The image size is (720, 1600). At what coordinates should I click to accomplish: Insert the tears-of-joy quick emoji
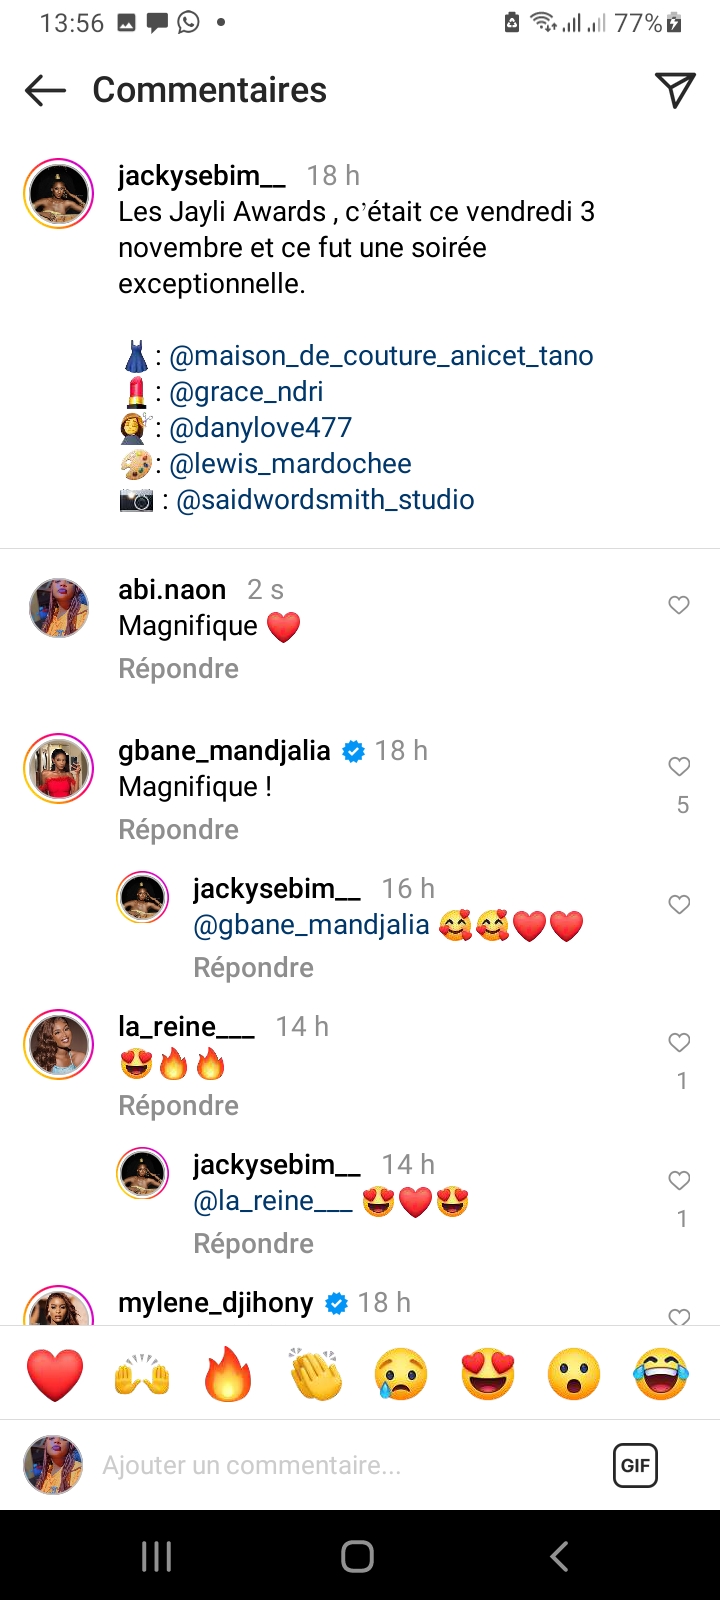click(661, 1374)
